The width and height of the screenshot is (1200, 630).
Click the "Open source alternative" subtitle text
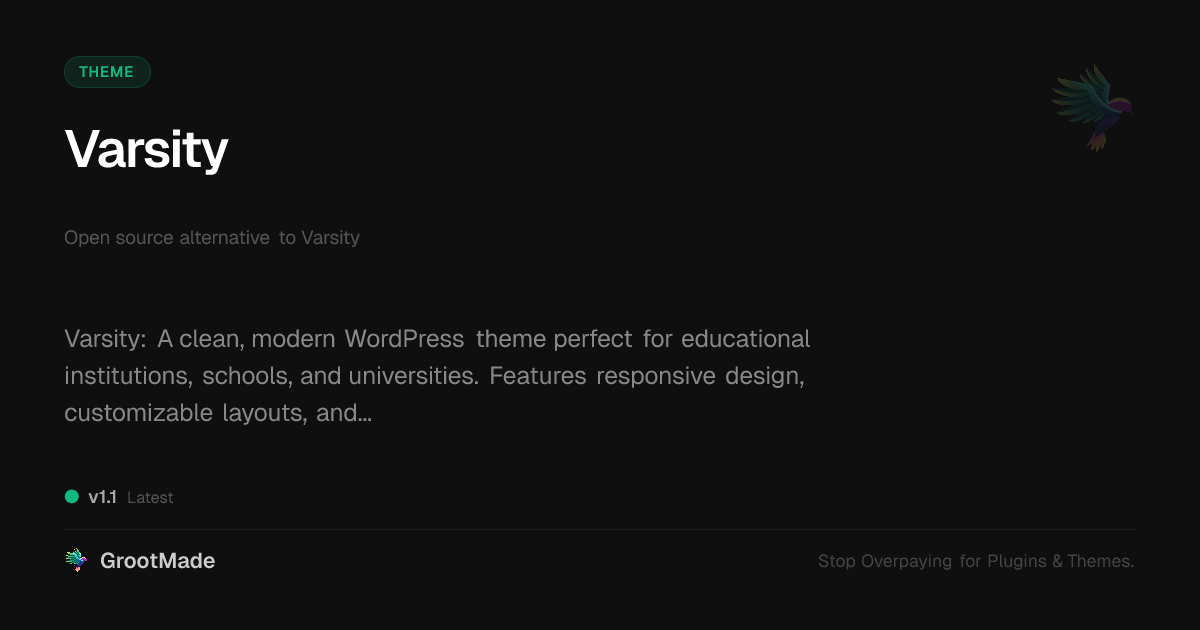167,238
